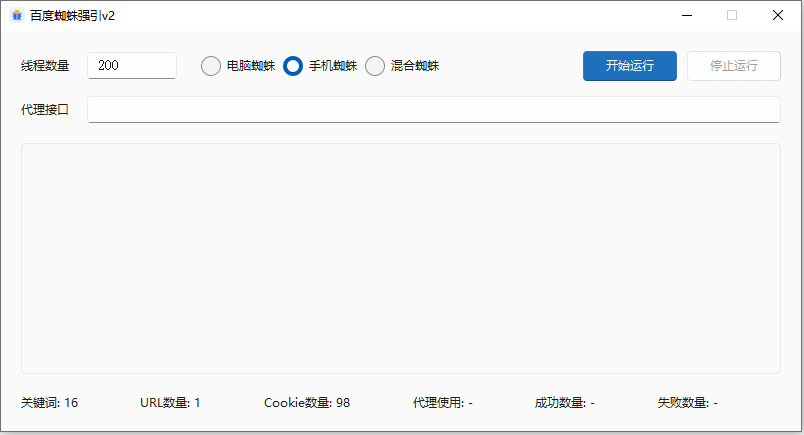Click the 代理使用: - status text
Screen dimensions: 804x435
tap(443, 403)
